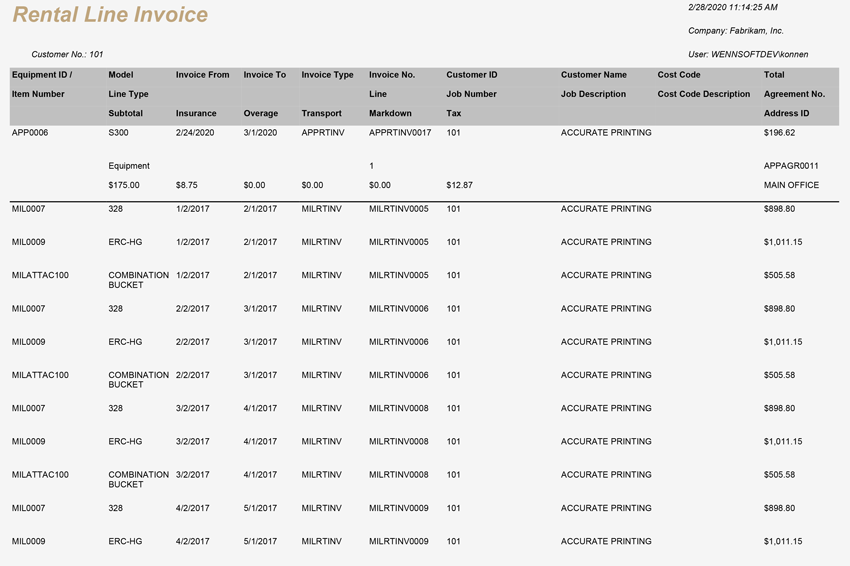850x566 pixels.
Task: Click the Company: Fabrikam, Inc. text
Action: tap(736, 31)
